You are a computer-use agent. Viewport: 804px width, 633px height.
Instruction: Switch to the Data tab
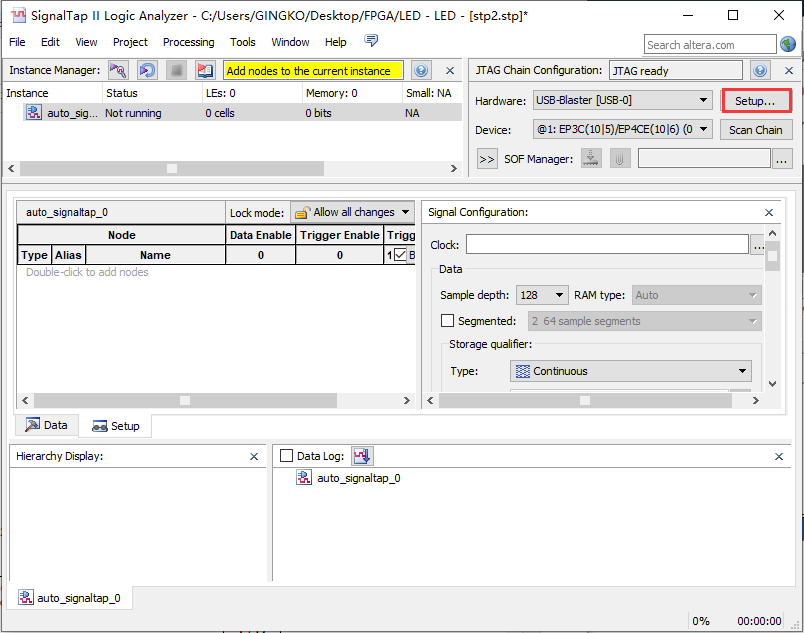pos(46,425)
